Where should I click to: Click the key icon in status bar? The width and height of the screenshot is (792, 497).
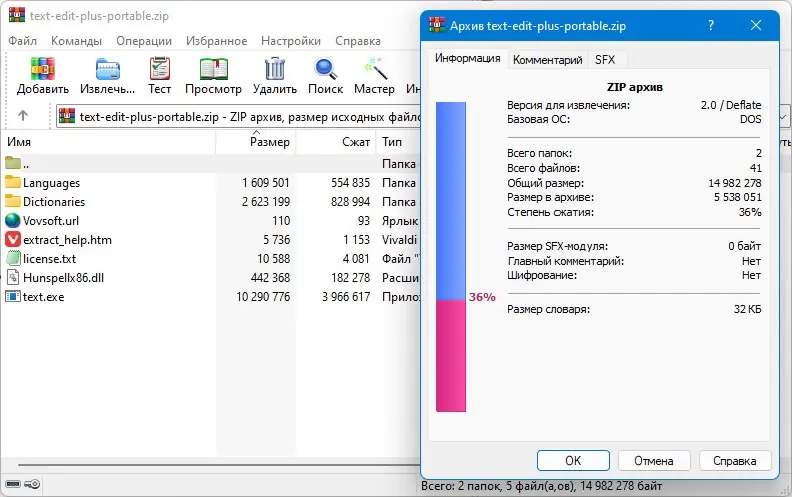point(32,484)
